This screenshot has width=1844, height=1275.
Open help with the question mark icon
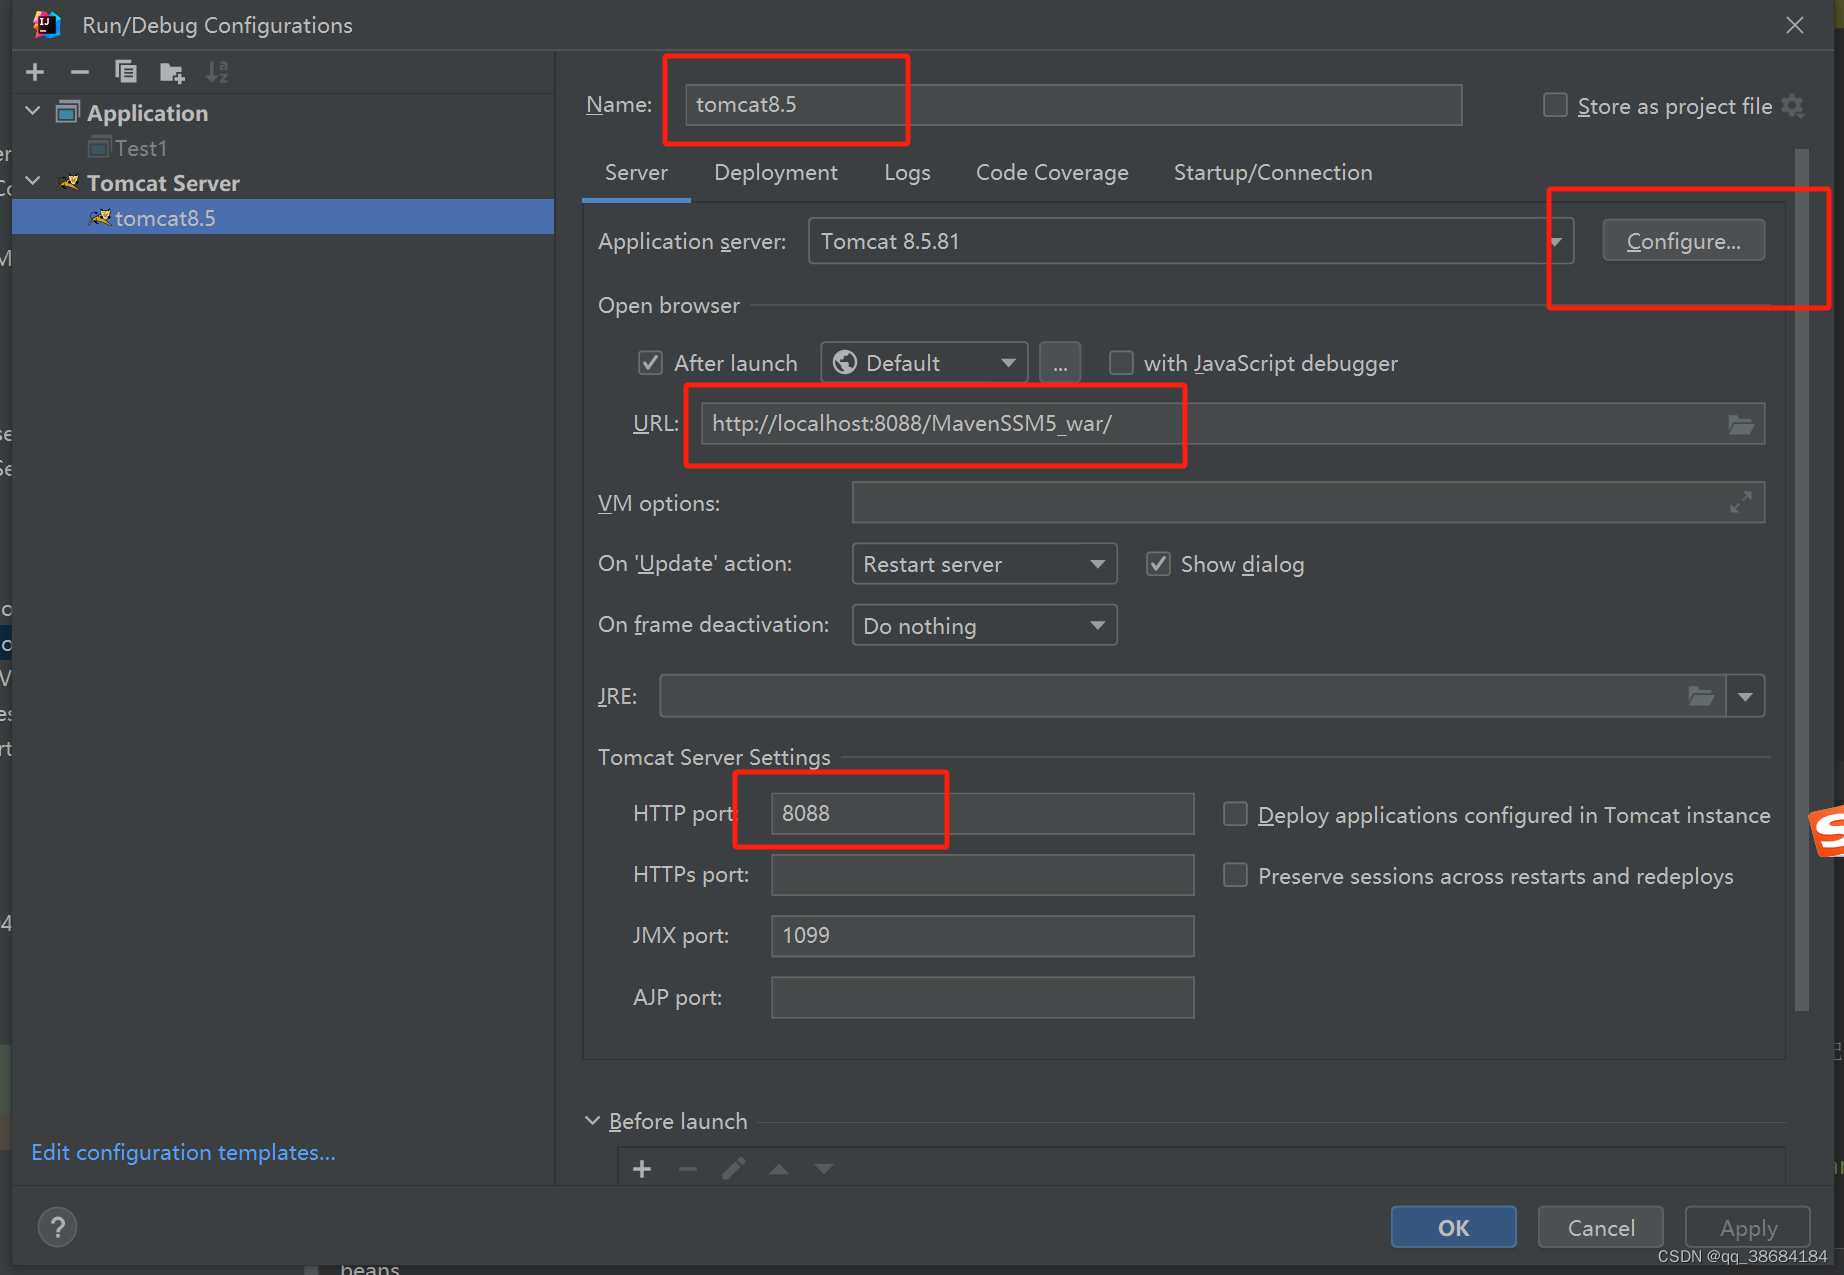click(58, 1227)
